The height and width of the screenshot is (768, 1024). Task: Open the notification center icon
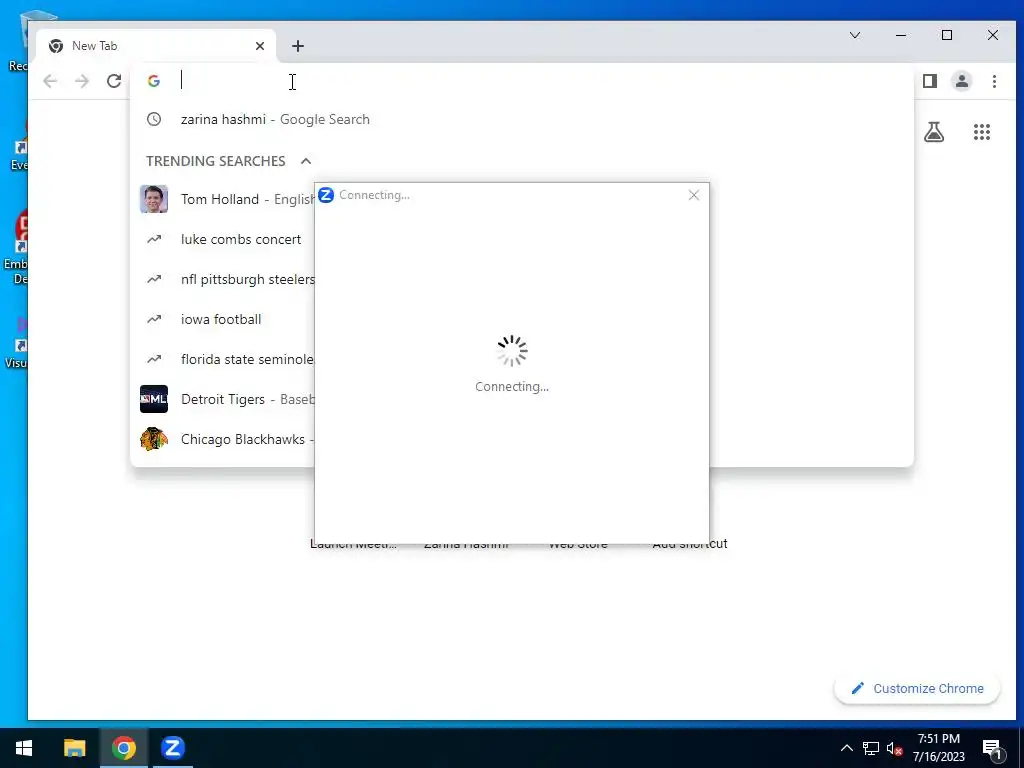[x=992, y=748]
